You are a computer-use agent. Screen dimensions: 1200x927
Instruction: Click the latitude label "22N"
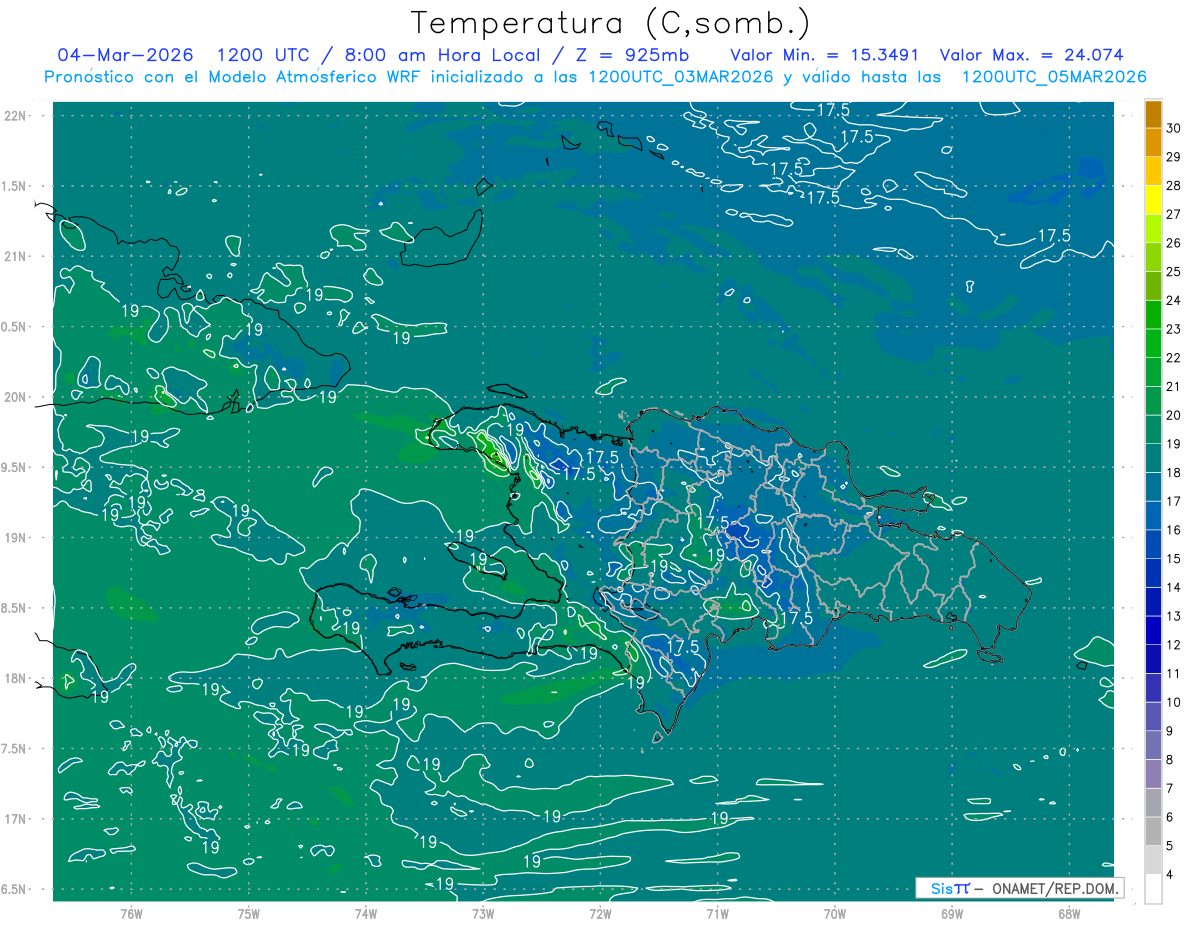tap(15, 116)
